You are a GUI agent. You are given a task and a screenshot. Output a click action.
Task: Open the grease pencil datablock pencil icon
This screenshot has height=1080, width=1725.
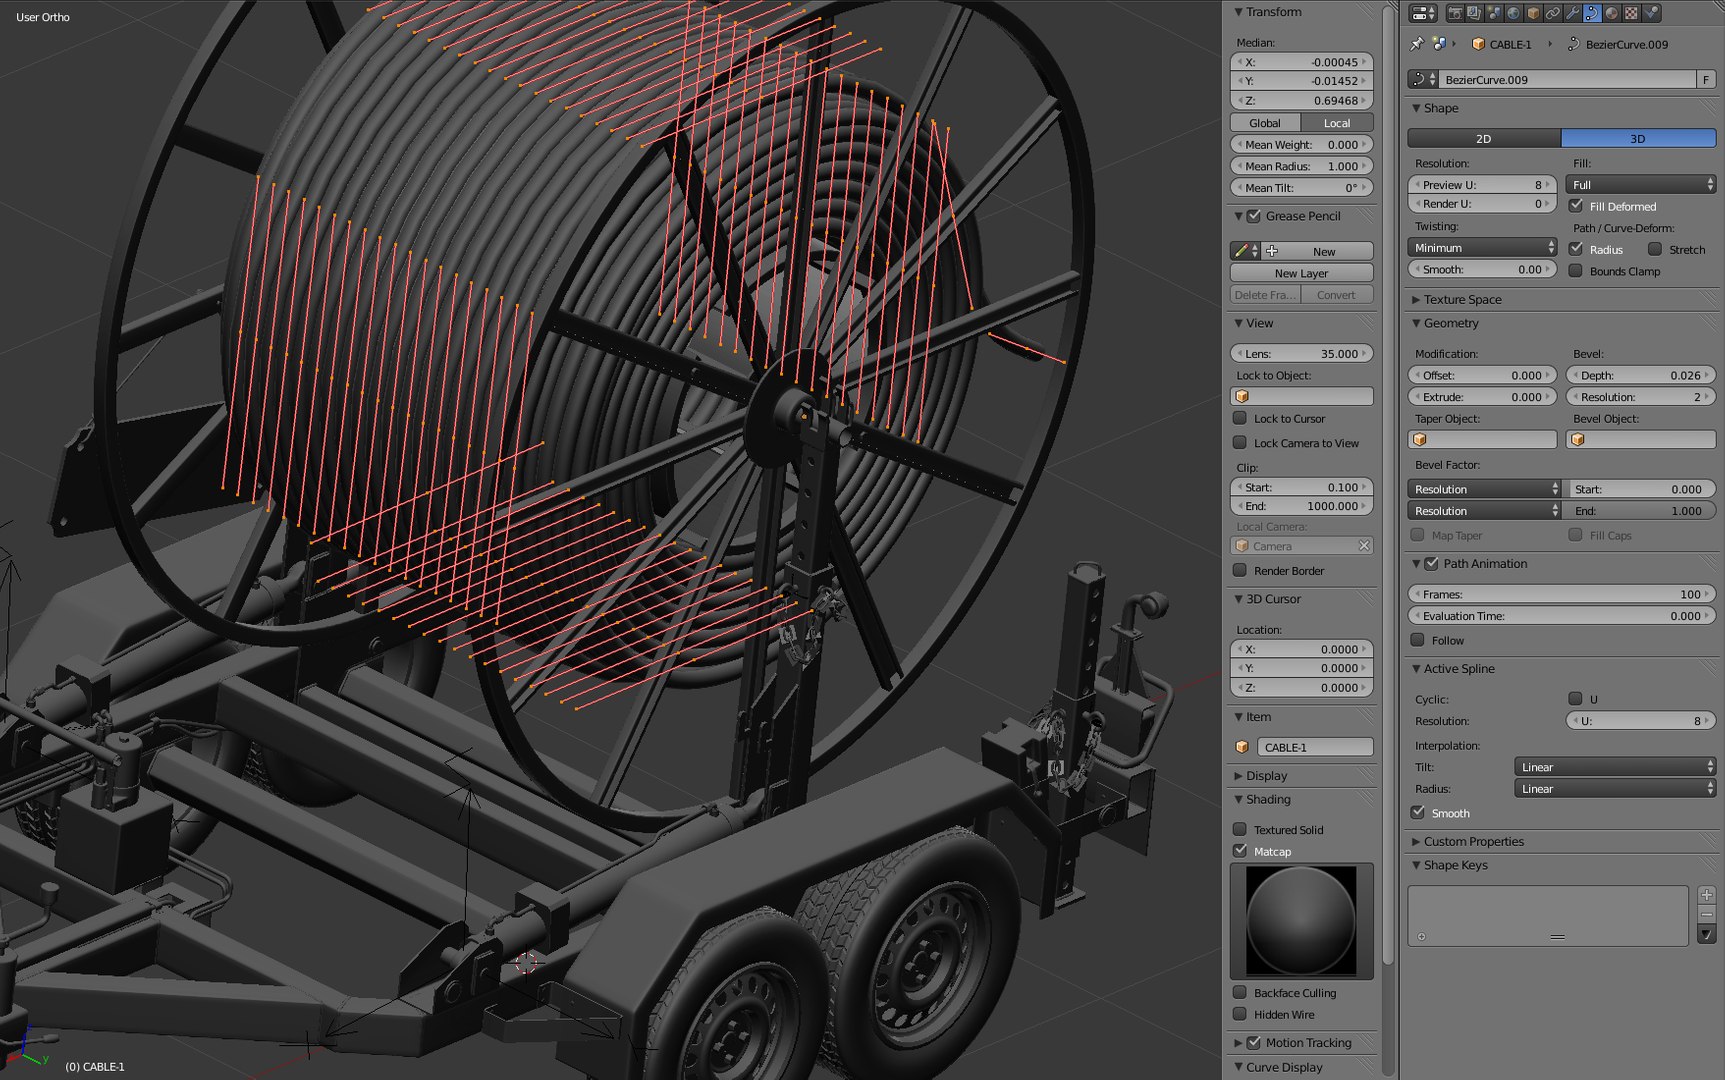[1245, 251]
